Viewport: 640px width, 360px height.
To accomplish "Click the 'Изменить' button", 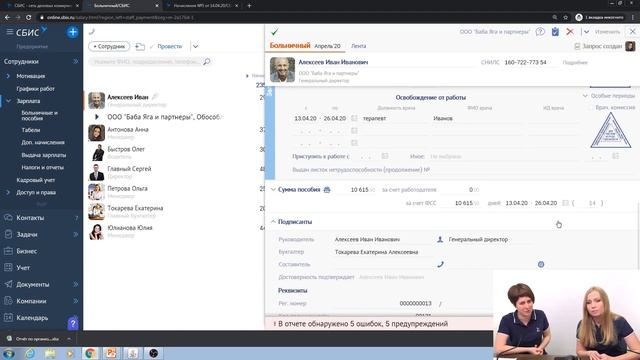I will coord(607,31).
